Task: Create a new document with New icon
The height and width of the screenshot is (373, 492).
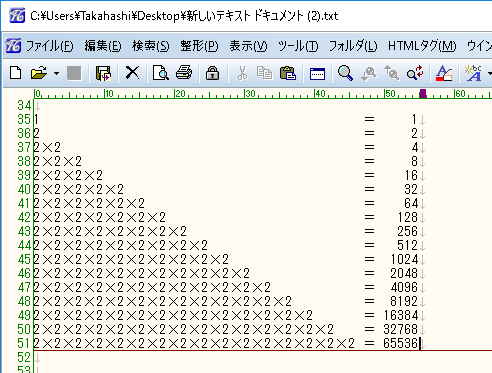Action: (x=16, y=73)
